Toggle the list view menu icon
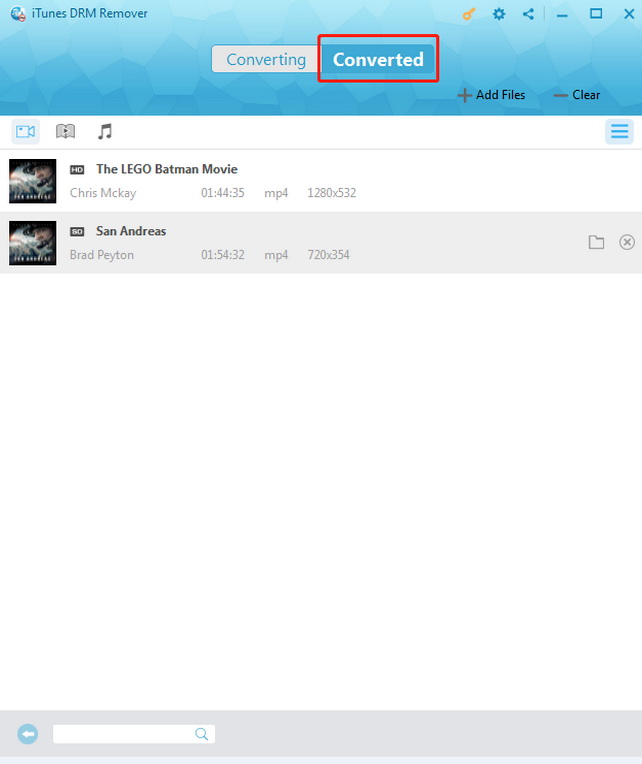 click(x=619, y=131)
